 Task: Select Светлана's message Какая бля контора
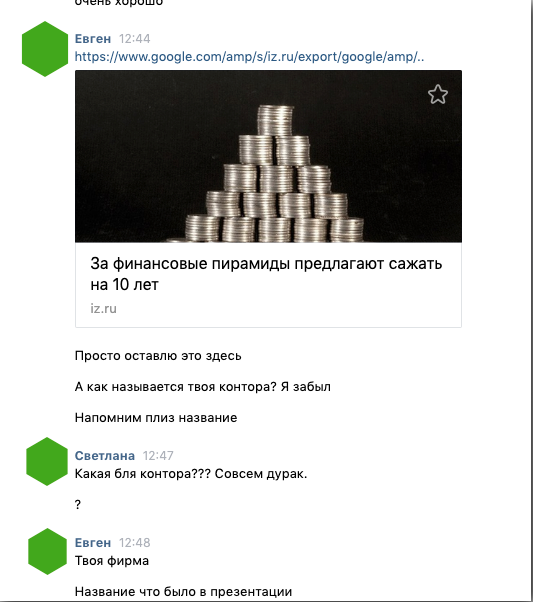[191, 474]
